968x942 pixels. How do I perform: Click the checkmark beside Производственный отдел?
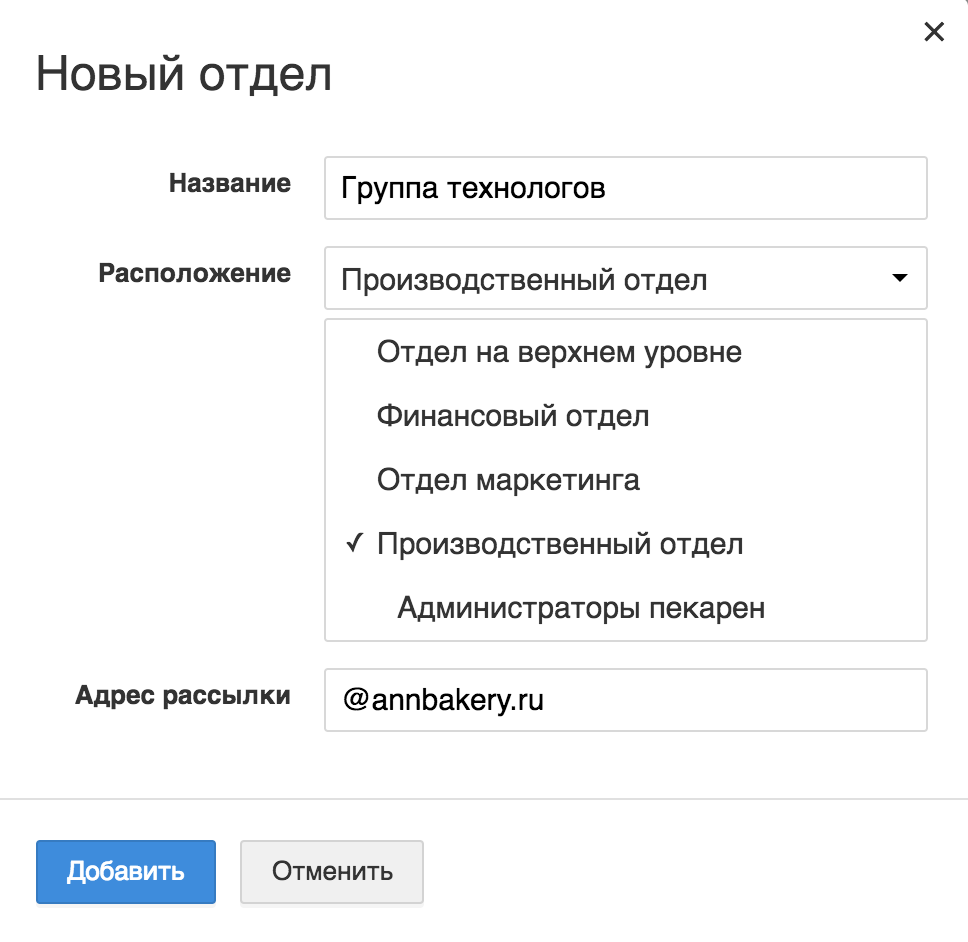pyautogui.click(x=353, y=544)
